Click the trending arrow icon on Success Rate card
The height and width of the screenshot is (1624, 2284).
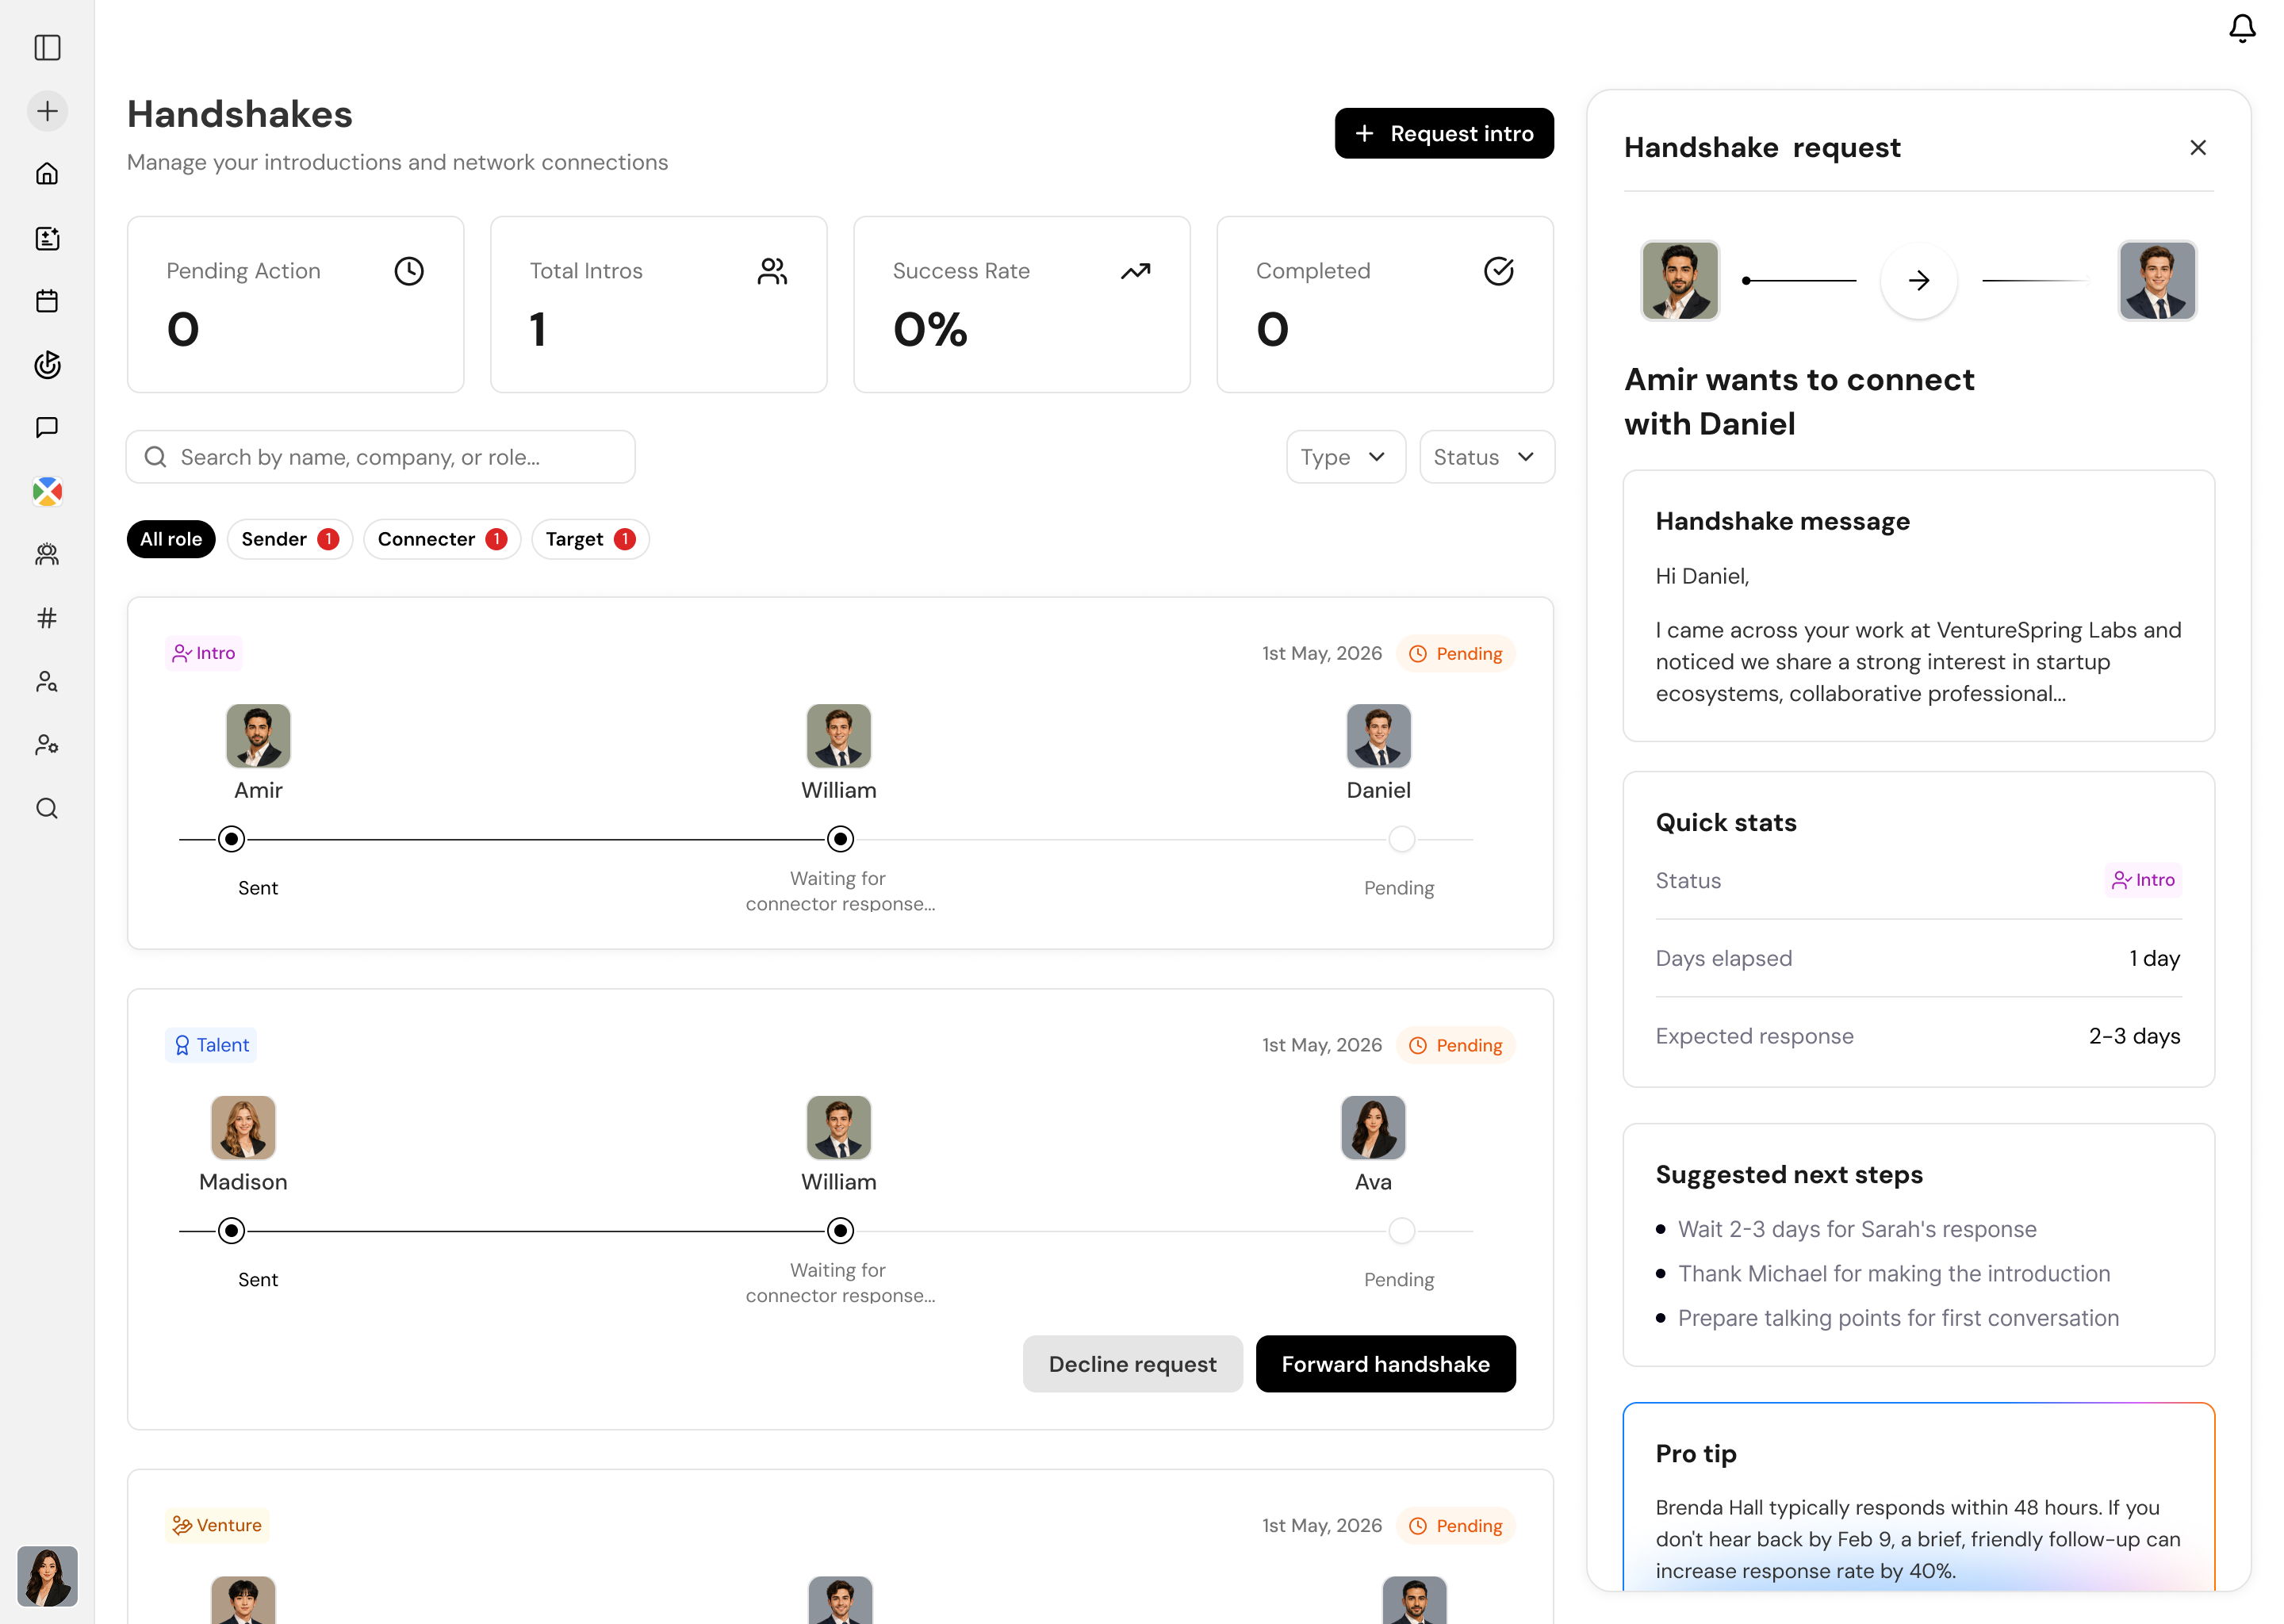(x=1135, y=271)
